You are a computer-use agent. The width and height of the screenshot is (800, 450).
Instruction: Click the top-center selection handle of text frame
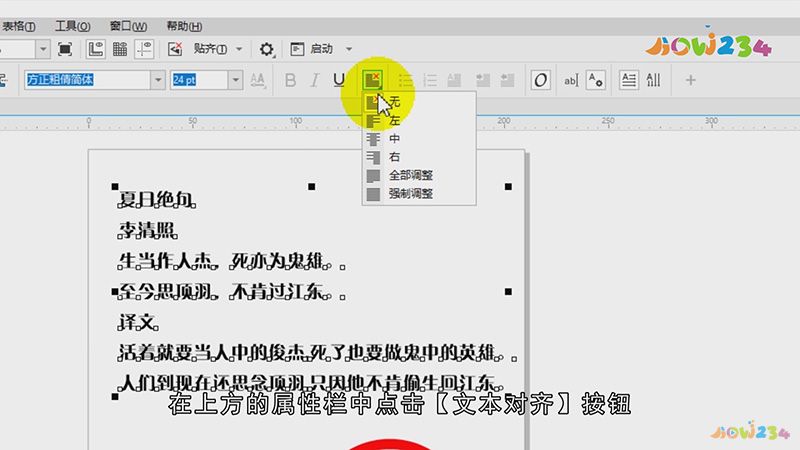pyautogui.click(x=312, y=187)
